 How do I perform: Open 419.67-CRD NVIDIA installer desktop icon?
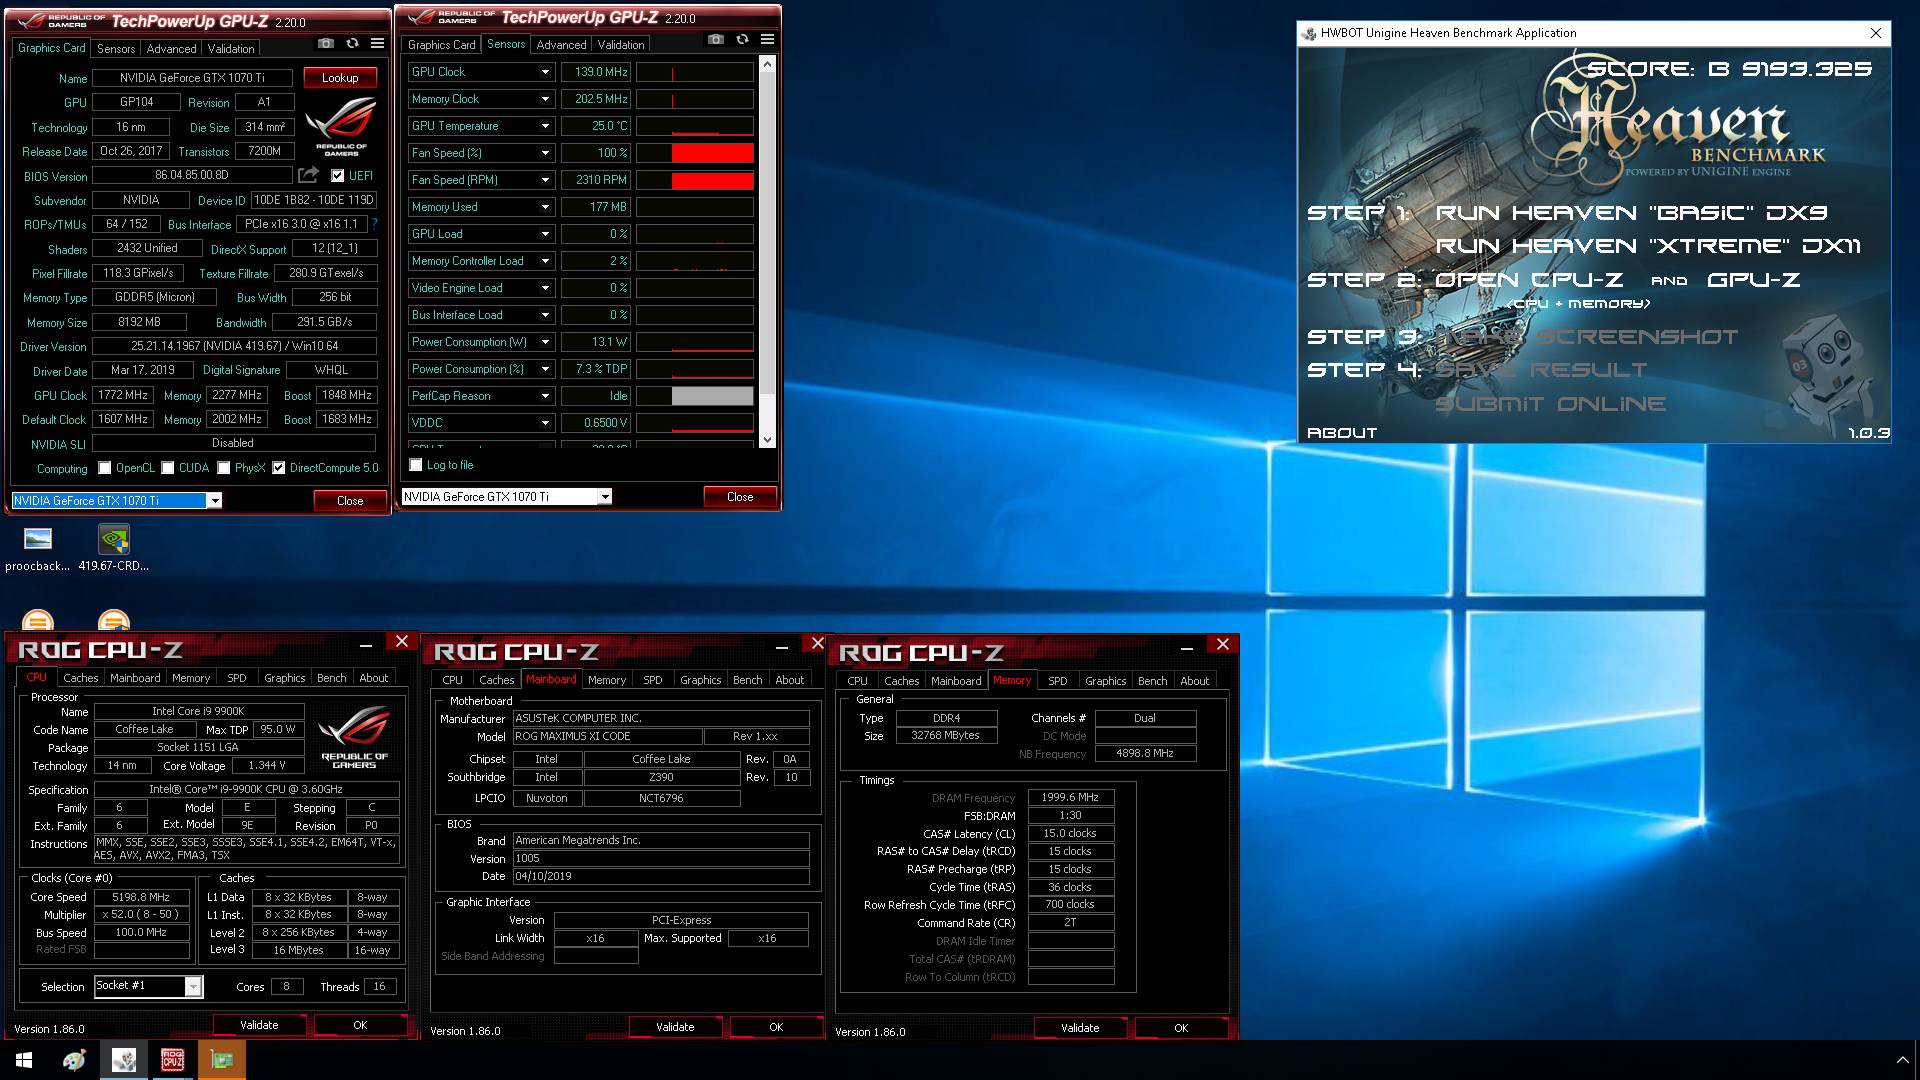click(114, 540)
